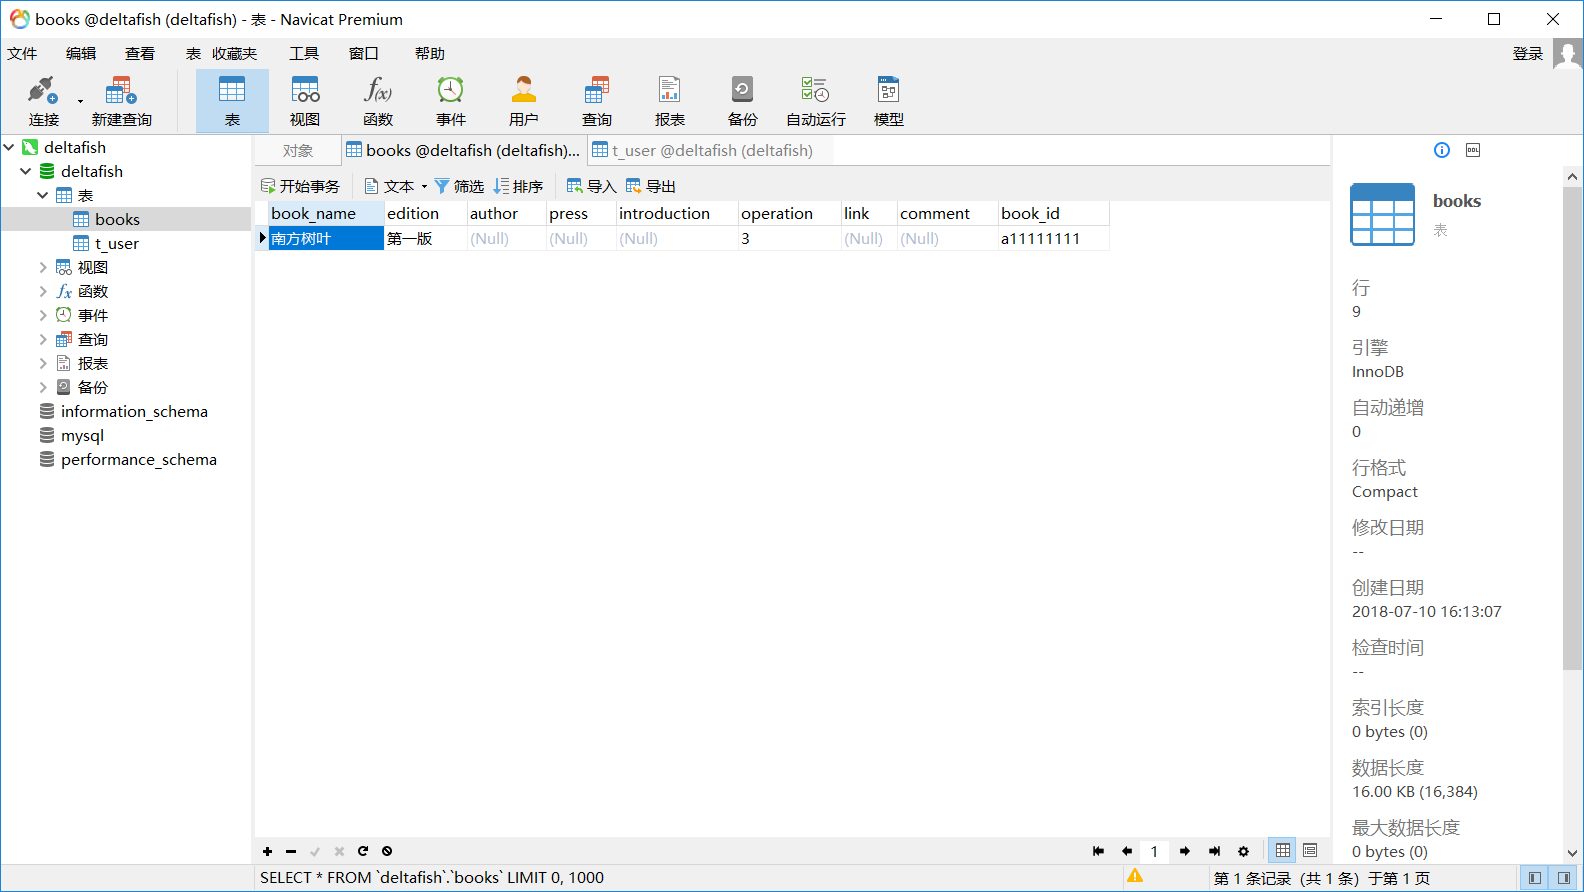Click the page number input field
The image size is (1584, 892).
[1155, 851]
